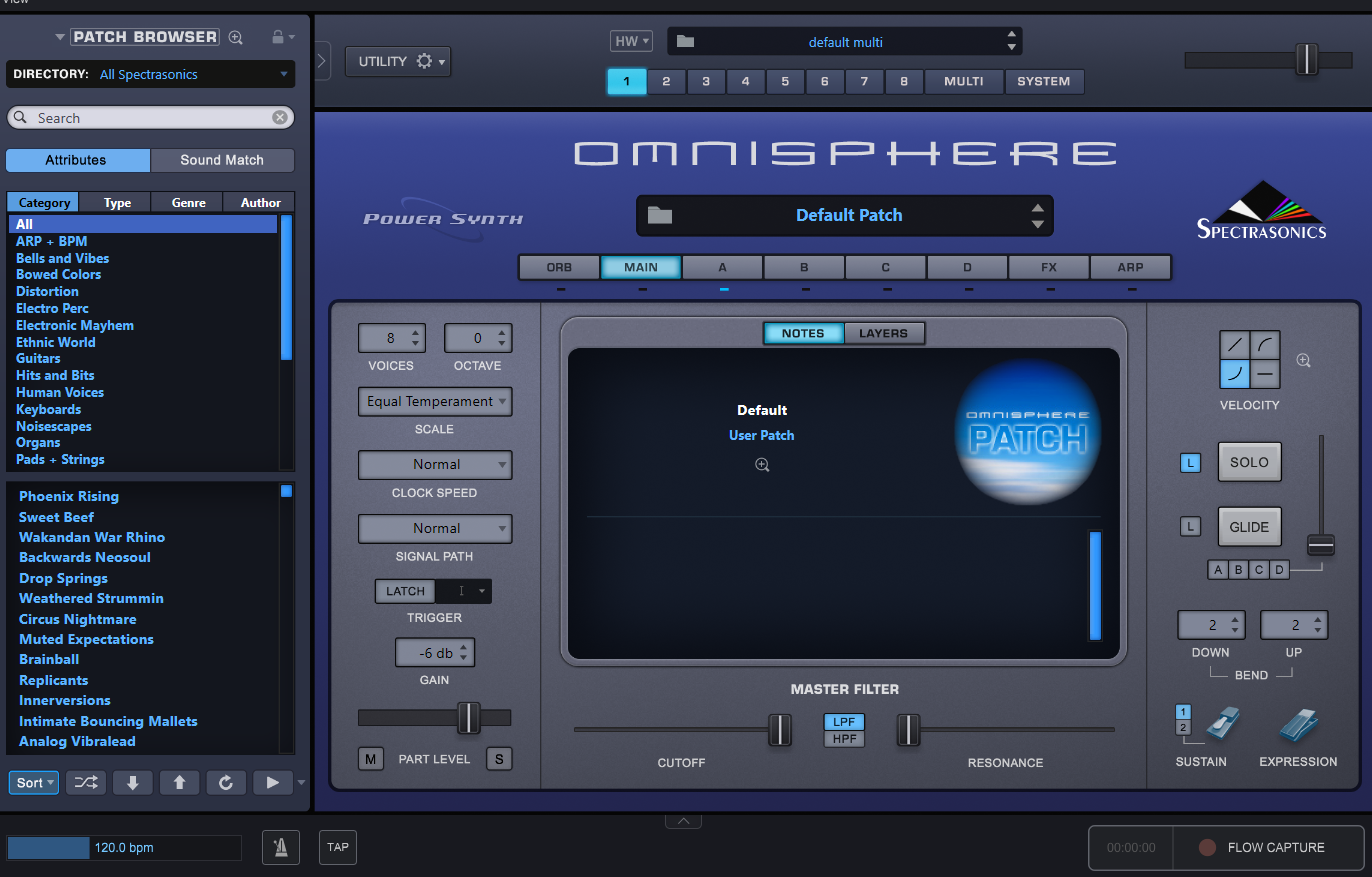The width and height of the screenshot is (1372, 877).
Task: Open the FX tab
Action: 1049,267
